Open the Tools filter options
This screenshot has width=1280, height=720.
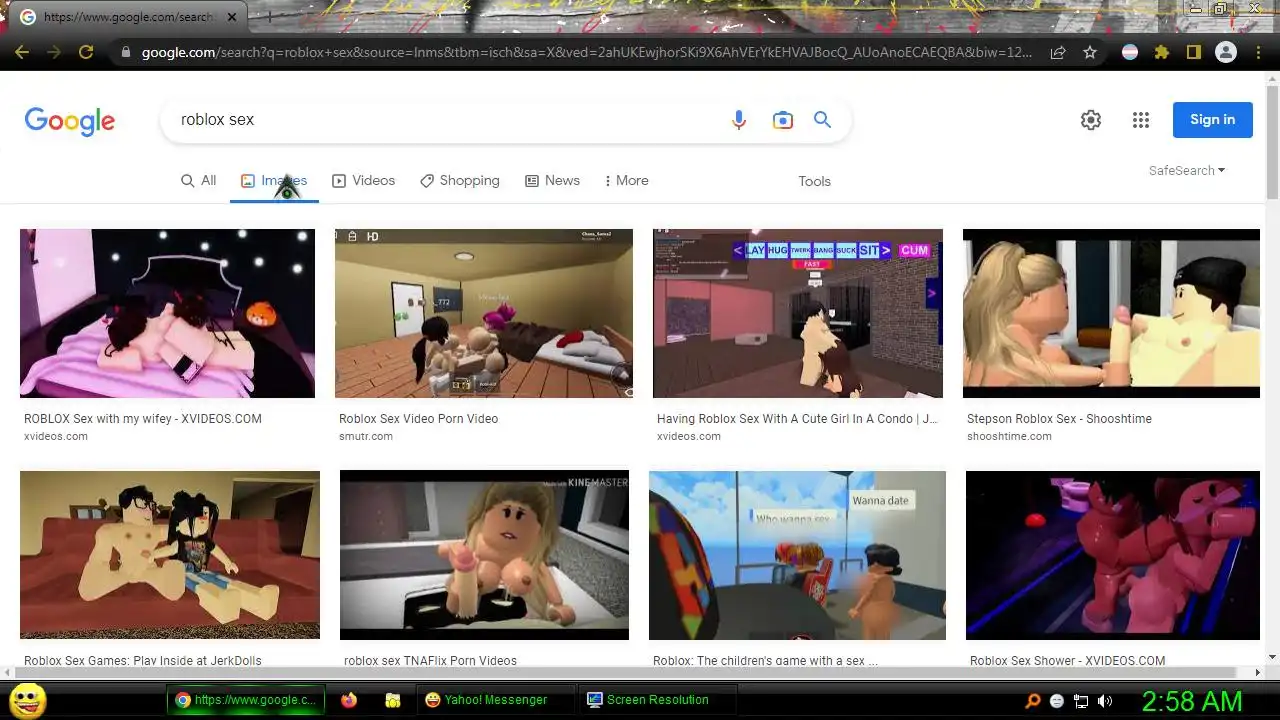click(814, 181)
